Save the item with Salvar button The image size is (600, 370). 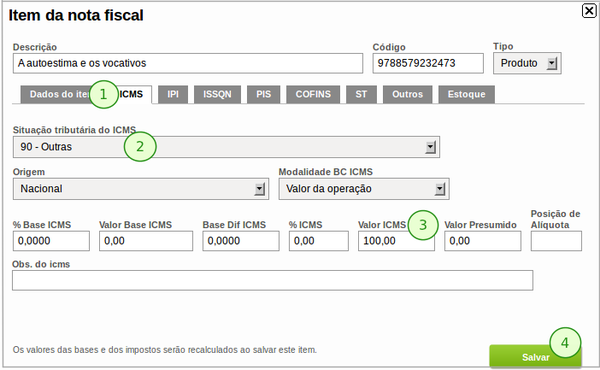(535, 357)
